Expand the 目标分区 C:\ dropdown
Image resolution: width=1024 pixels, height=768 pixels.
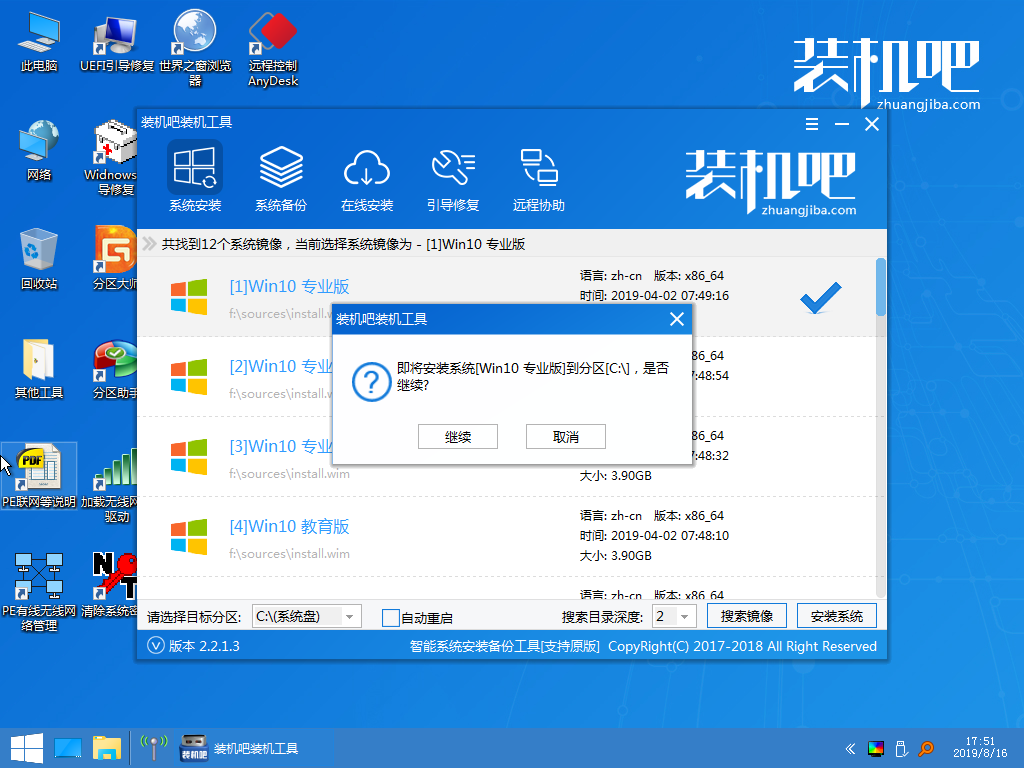coord(350,617)
